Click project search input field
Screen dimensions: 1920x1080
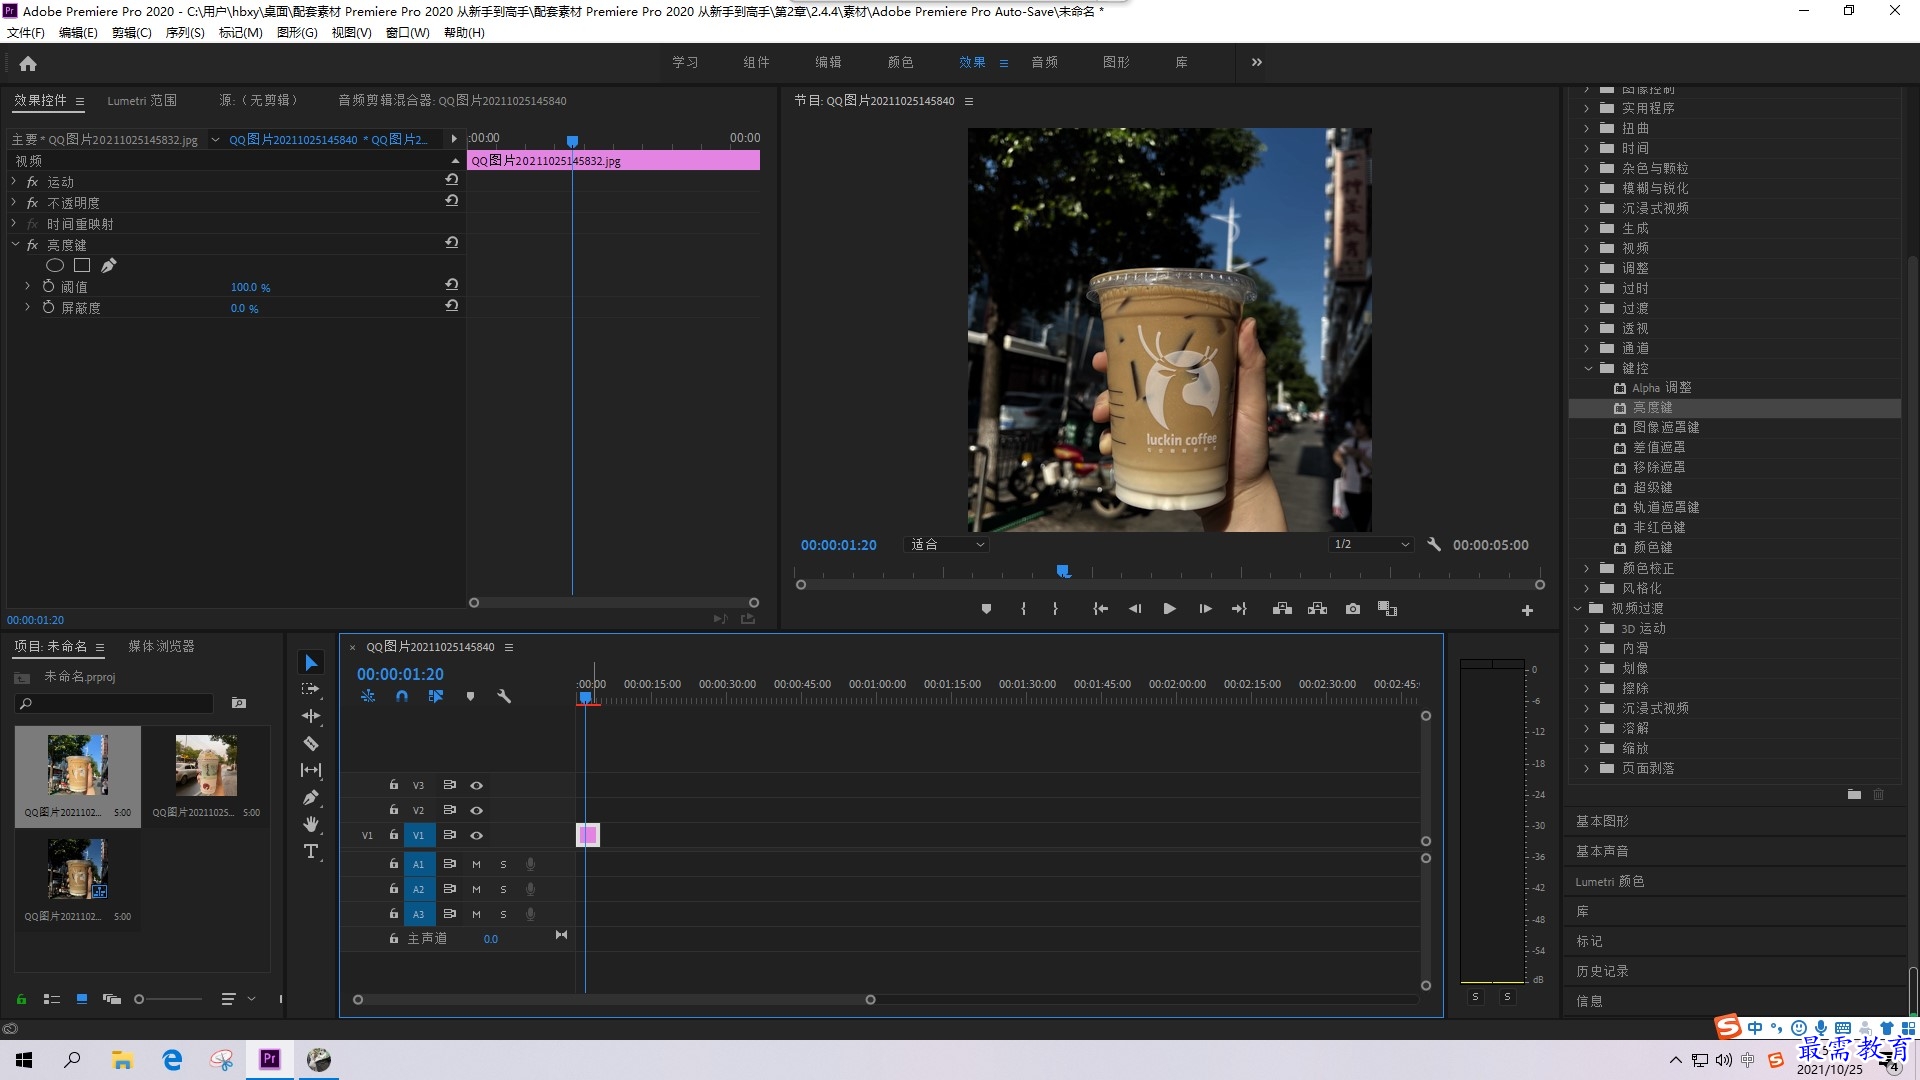[x=116, y=704]
